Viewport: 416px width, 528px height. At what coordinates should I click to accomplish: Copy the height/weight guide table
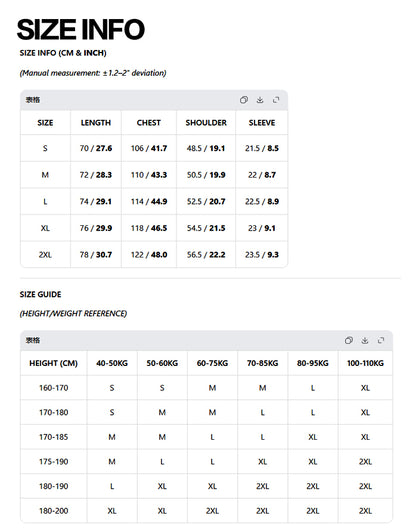tap(349, 340)
